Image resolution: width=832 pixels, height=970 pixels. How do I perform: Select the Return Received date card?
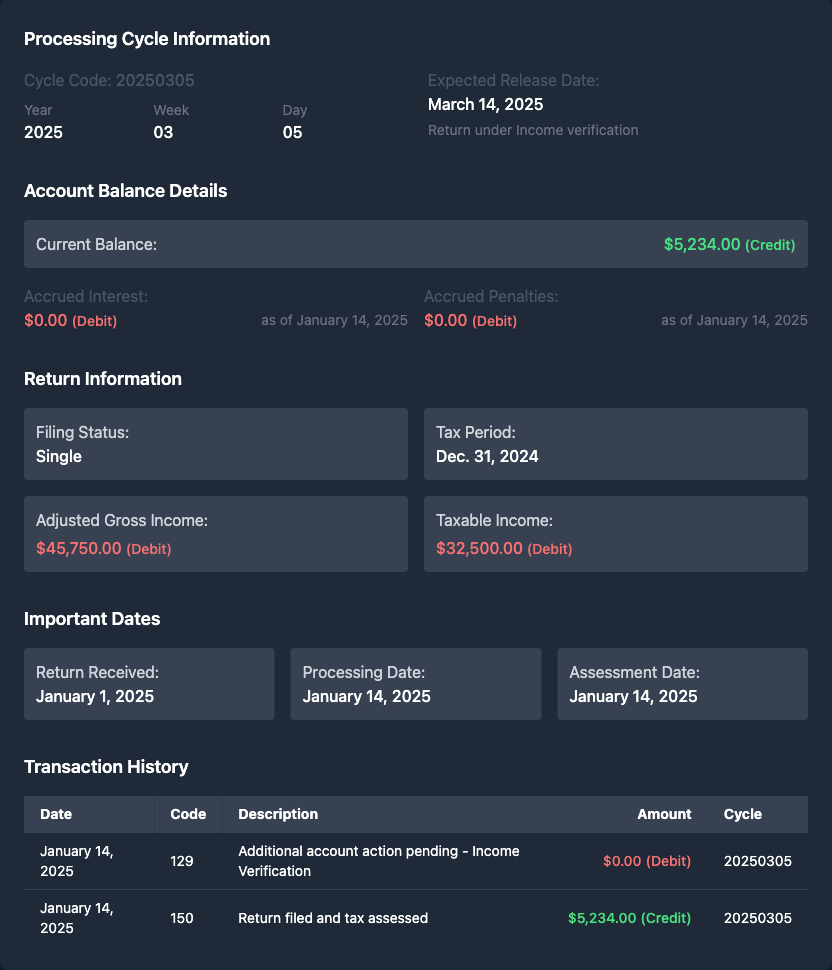point(149,684)
